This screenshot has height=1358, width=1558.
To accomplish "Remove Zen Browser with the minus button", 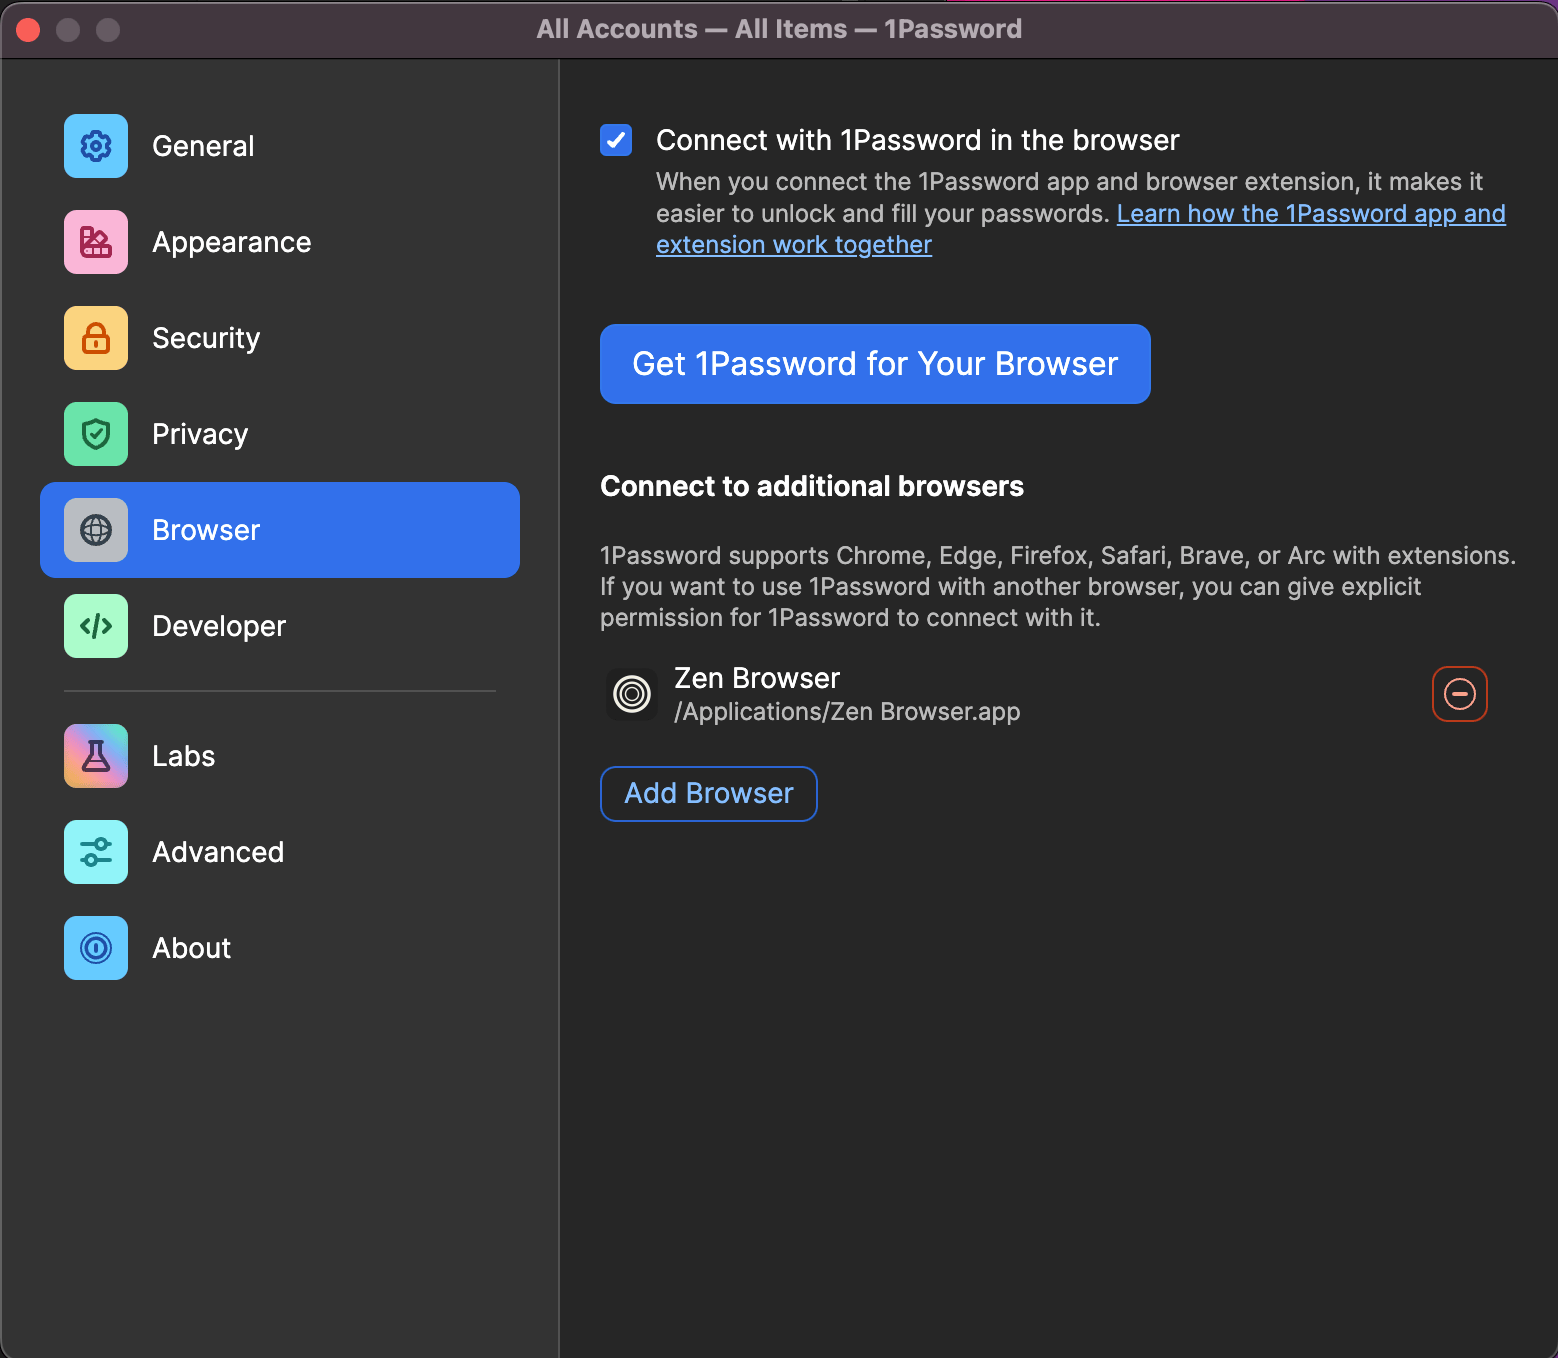I will pyautogui.click(x=1459, y=694).
